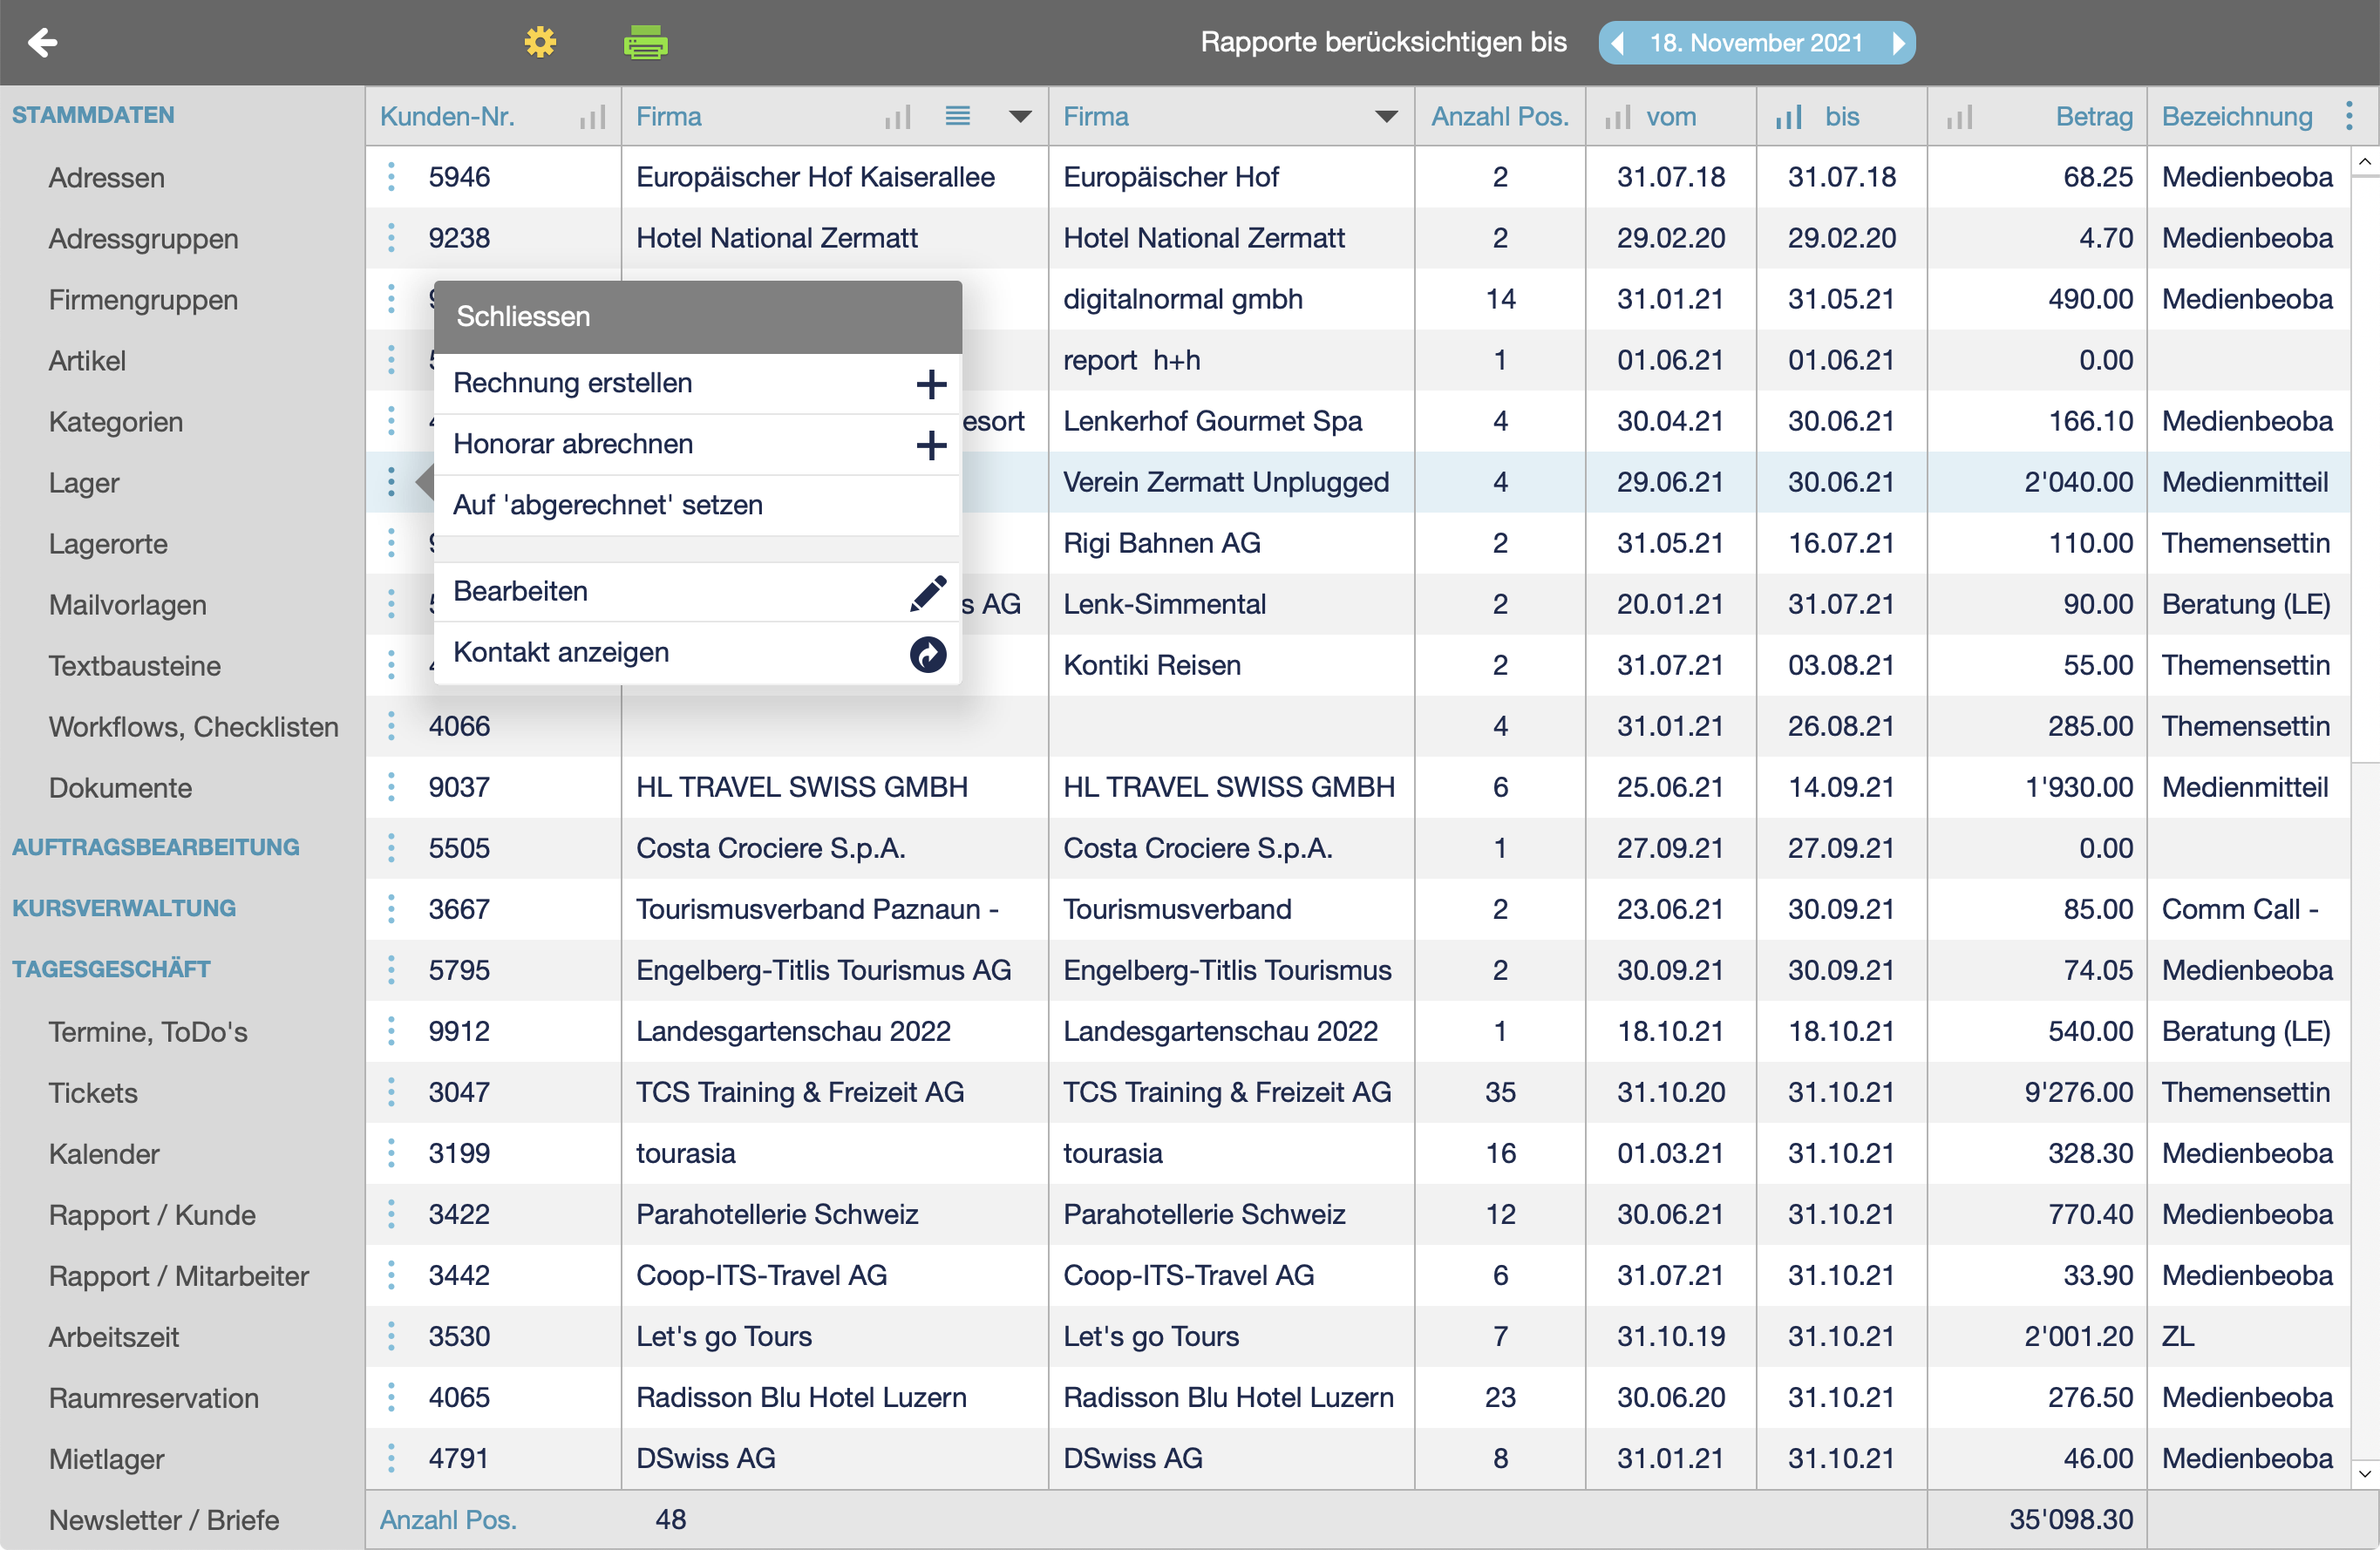
Task: Click scroll up arrow of table scrollbar
Action: 2364,161
